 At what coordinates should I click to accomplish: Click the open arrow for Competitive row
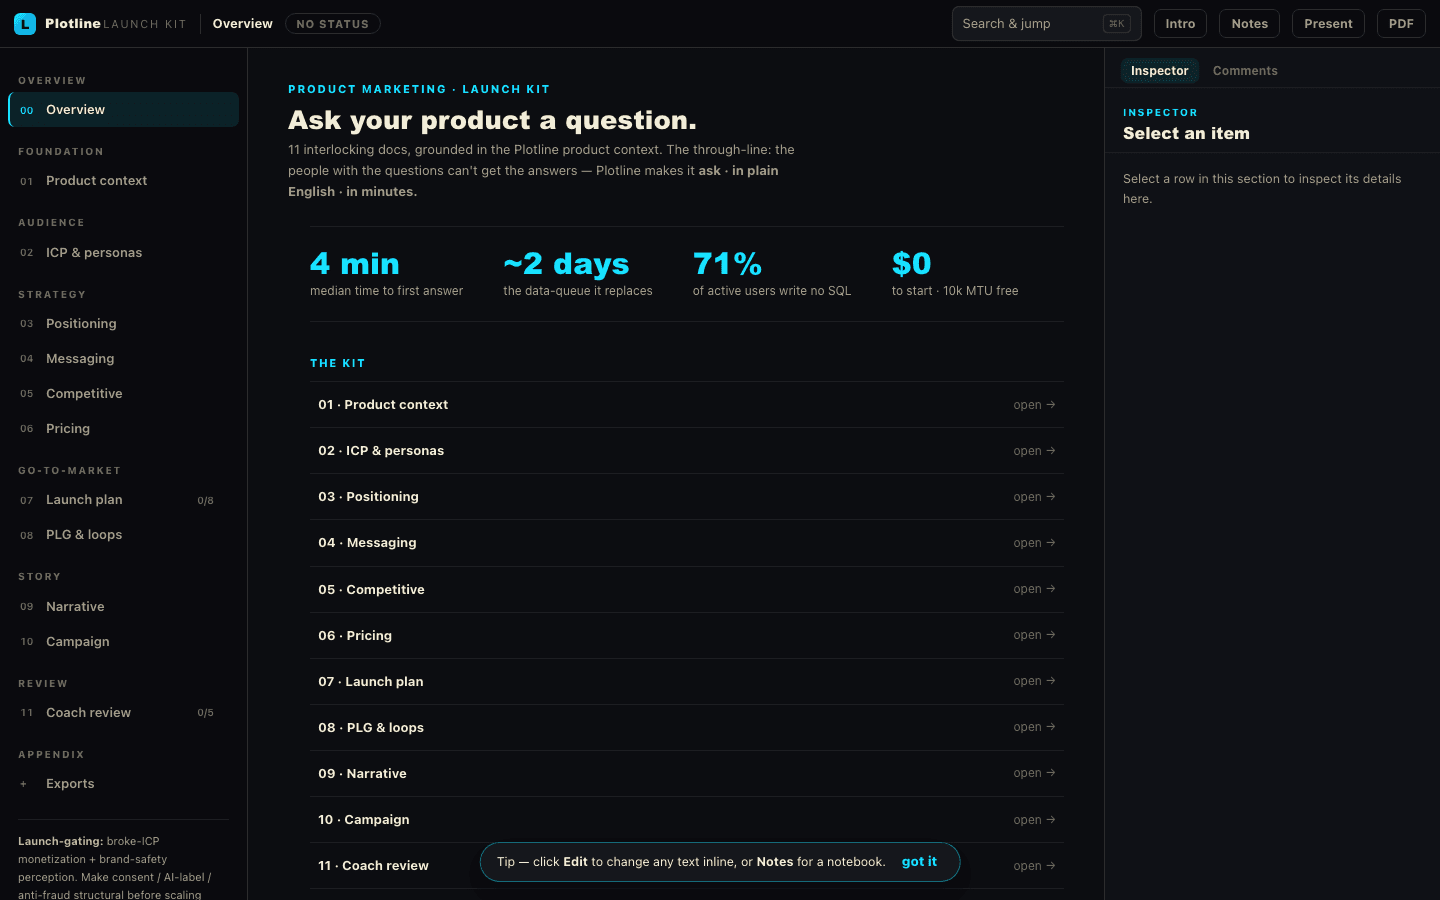[x=1034, y=589]
